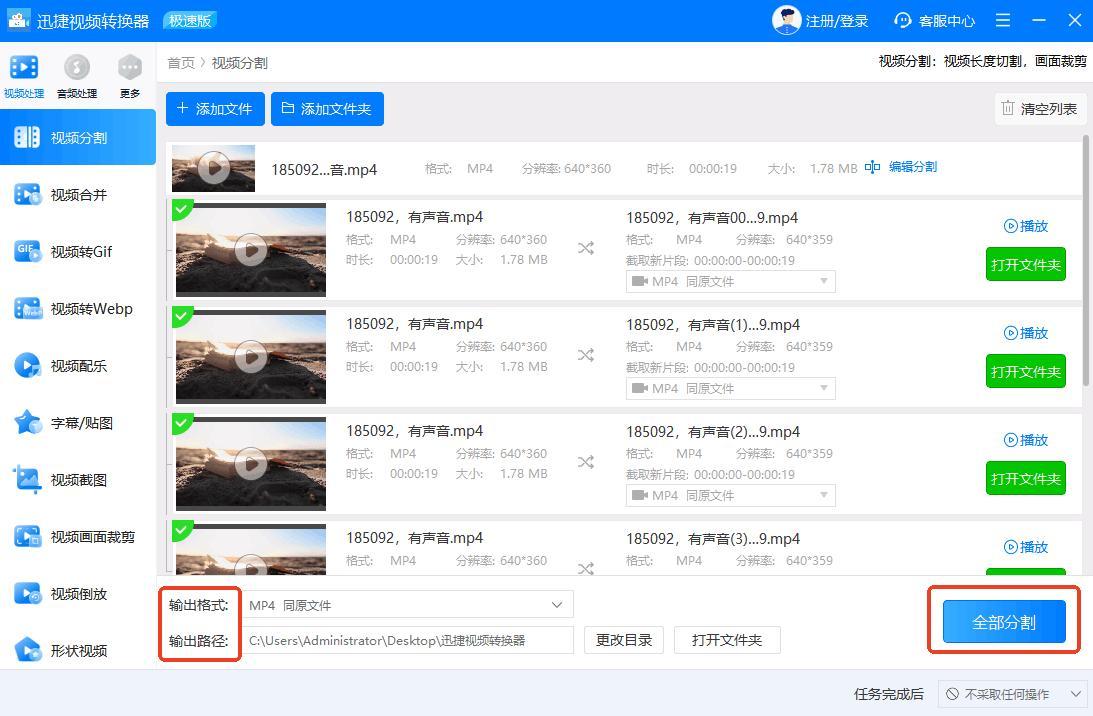The height and width of the screenshot is (716, 1093).
Task: Click the 输出路径 output path field
Action: coord(410,640)
